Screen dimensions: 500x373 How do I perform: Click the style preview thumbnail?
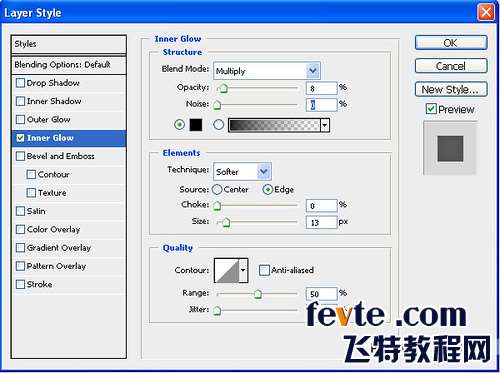pos(450,148)
